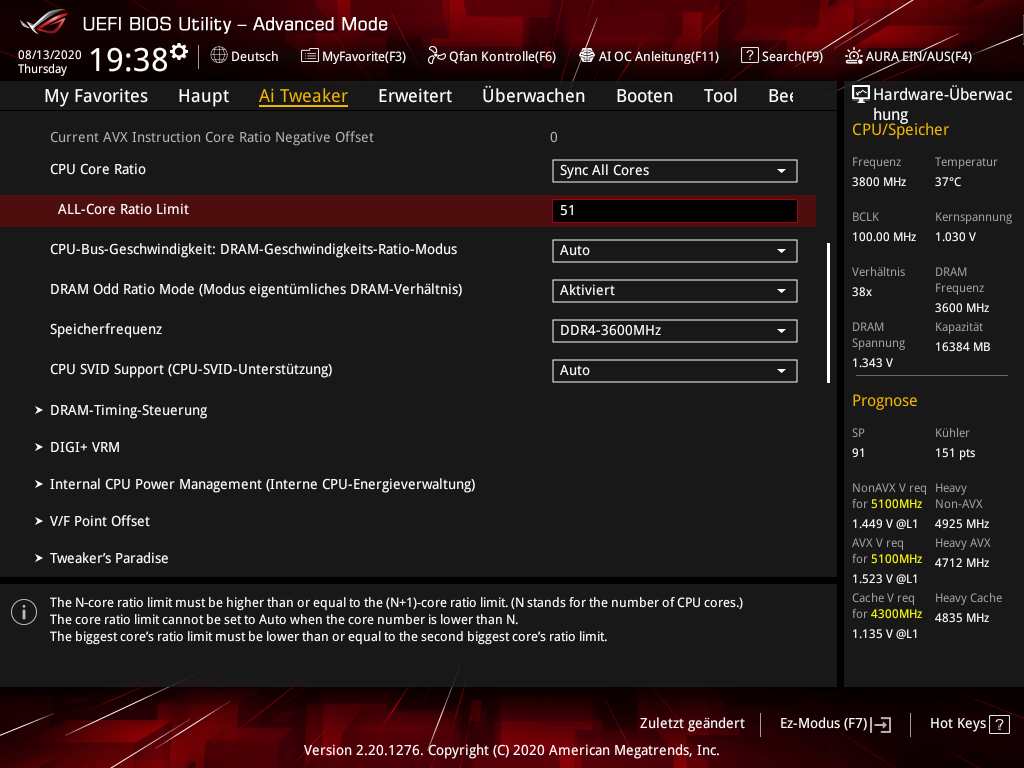The image size is (1024, 768).
Task: Open the Deutsch language selector
Action: point(244,56)
